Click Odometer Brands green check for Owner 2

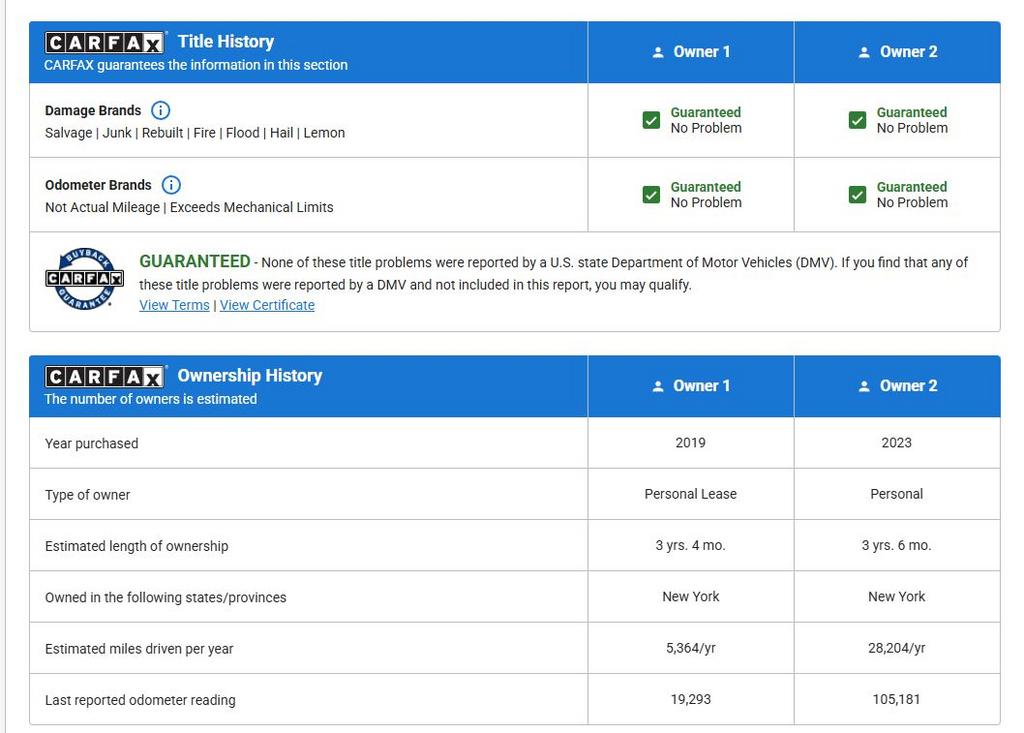tap(857, 195)
